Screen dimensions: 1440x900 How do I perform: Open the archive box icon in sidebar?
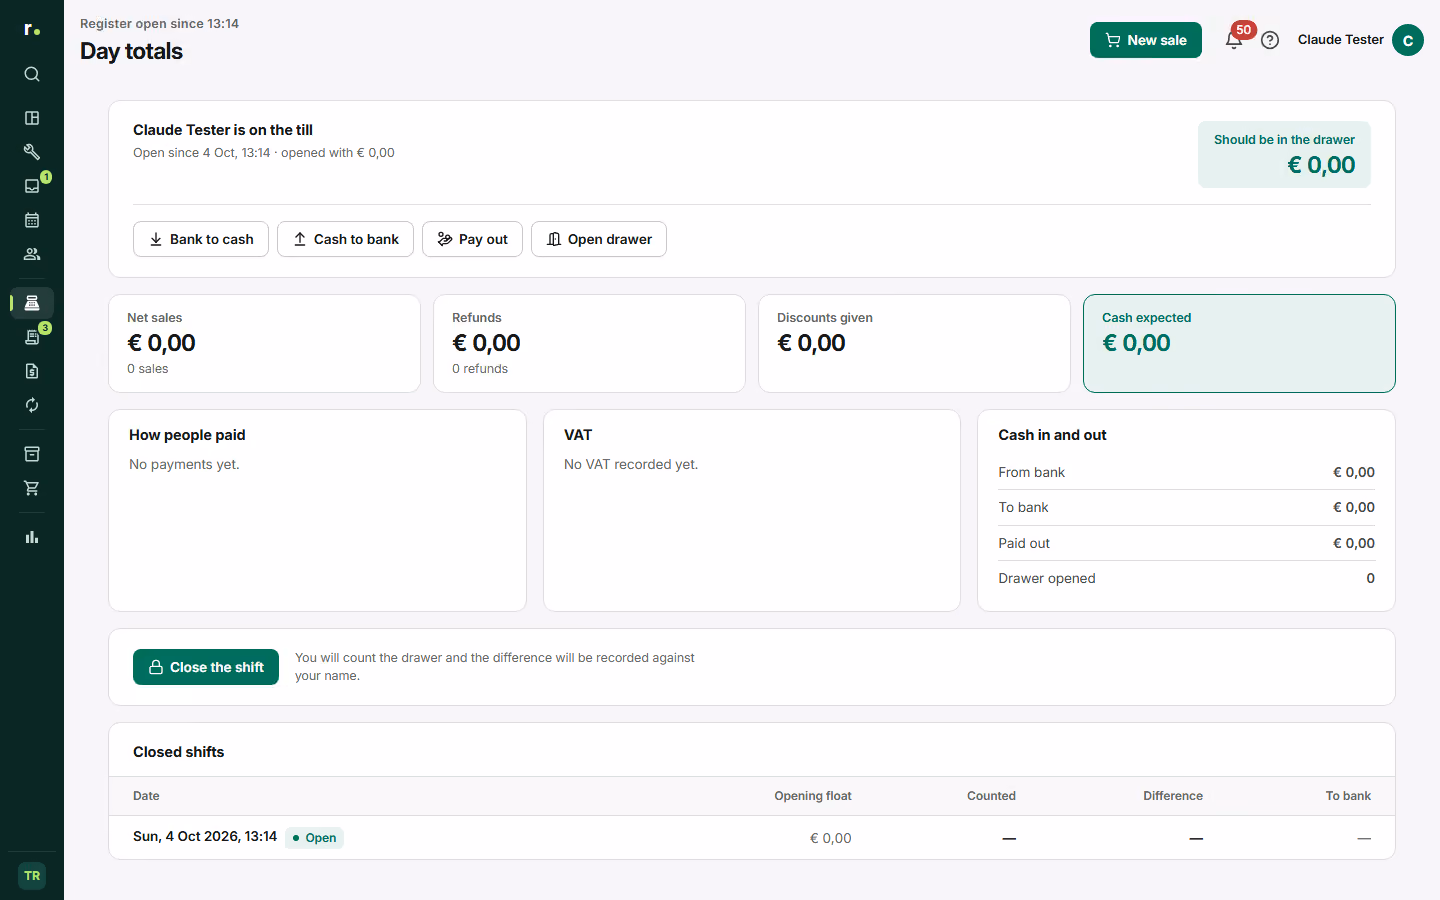point(32,454)
